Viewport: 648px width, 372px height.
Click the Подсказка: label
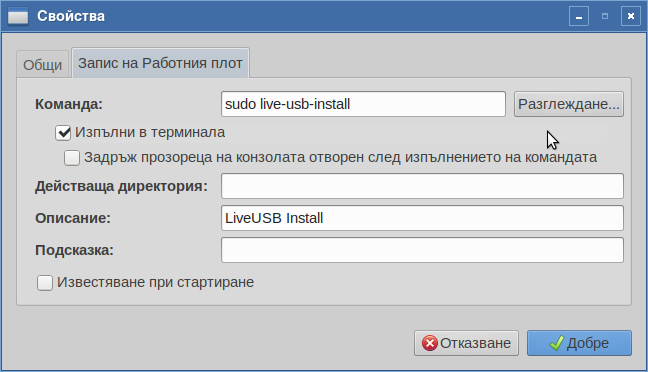tap(74, 250)
